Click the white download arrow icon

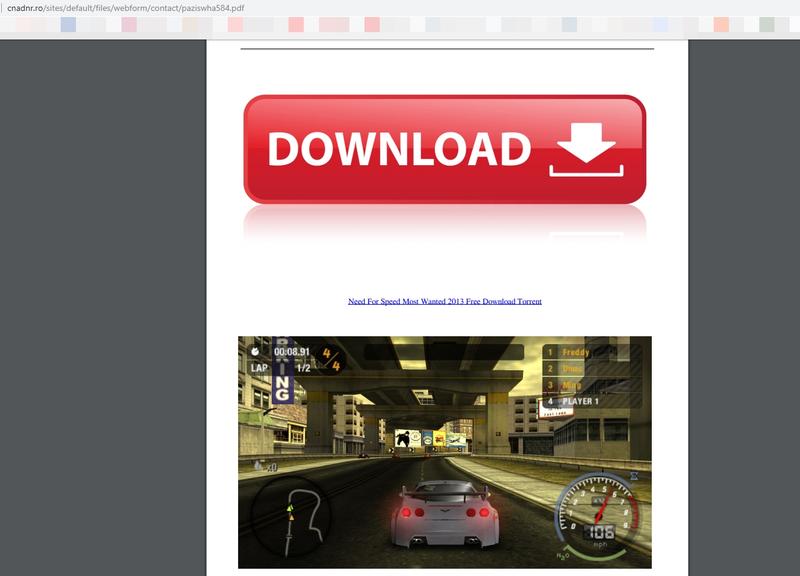pos(586,150)
